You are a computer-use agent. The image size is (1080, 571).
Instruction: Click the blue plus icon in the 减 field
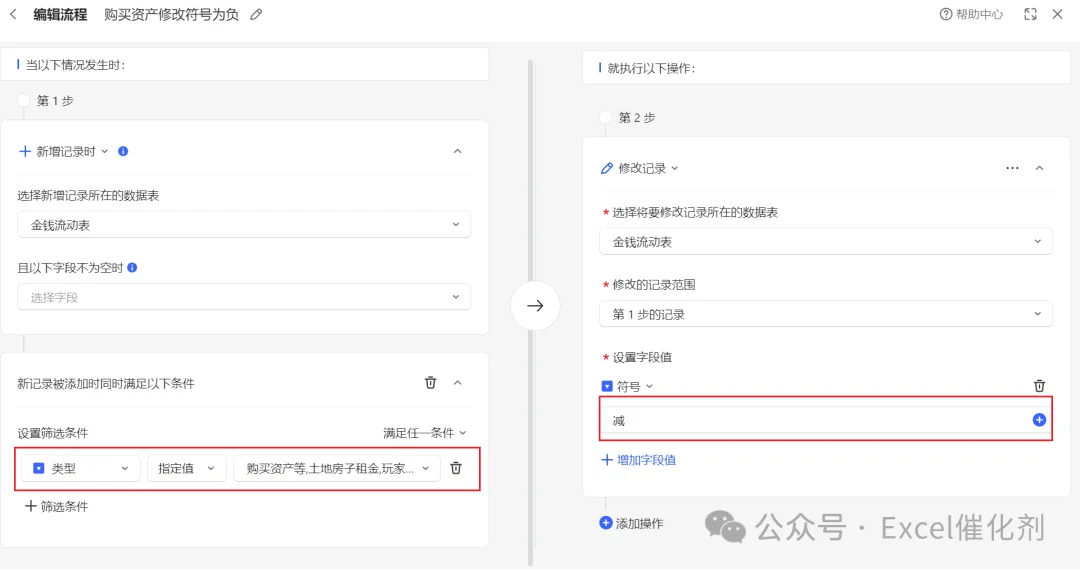(x=1039, y=420)
